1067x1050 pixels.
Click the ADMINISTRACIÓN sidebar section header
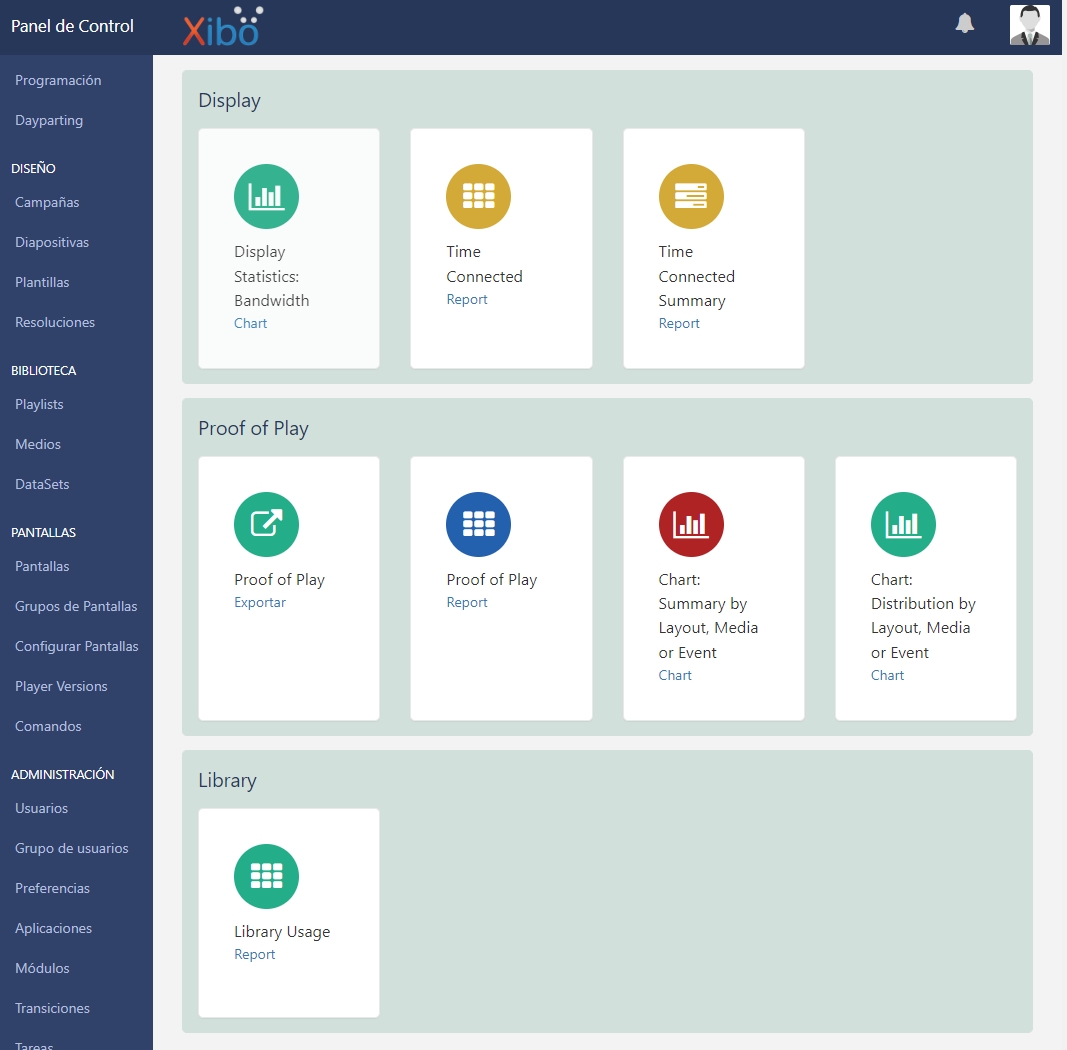point(63,774)
